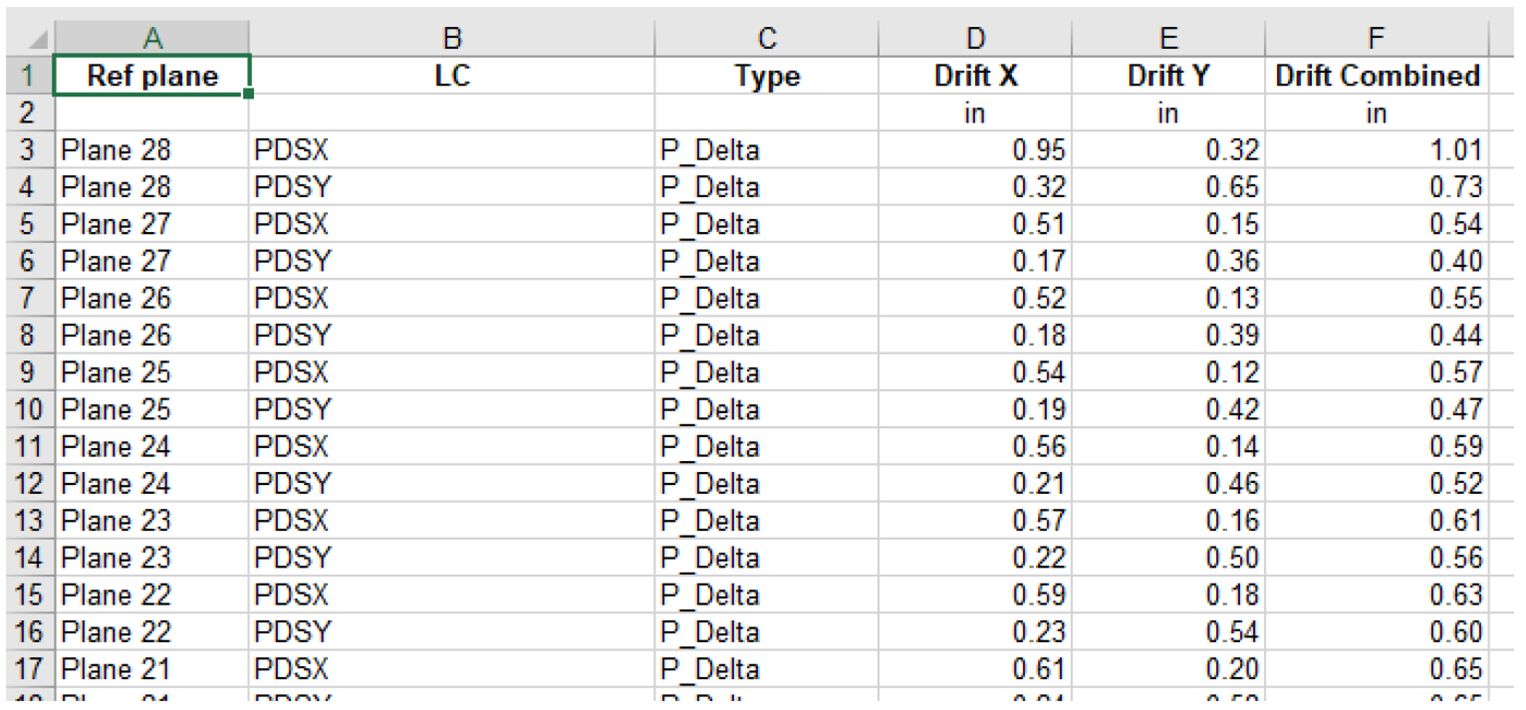Viewport: 1526px width, 710px height.
Task: Select the "Drift Combined" header cell
Action: pyautogui.click(x=1376, y=76)
